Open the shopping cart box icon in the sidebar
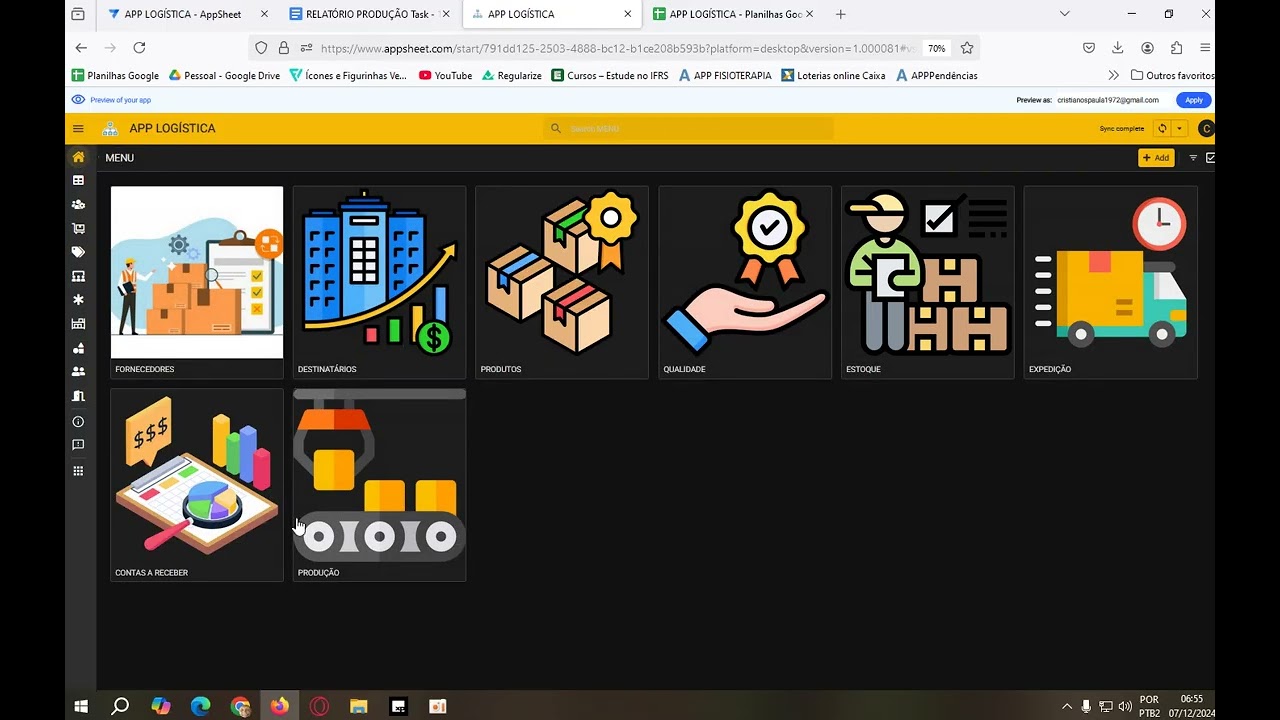The height and width of the screenshot is (720, 1280). click(x=78, y=229)
